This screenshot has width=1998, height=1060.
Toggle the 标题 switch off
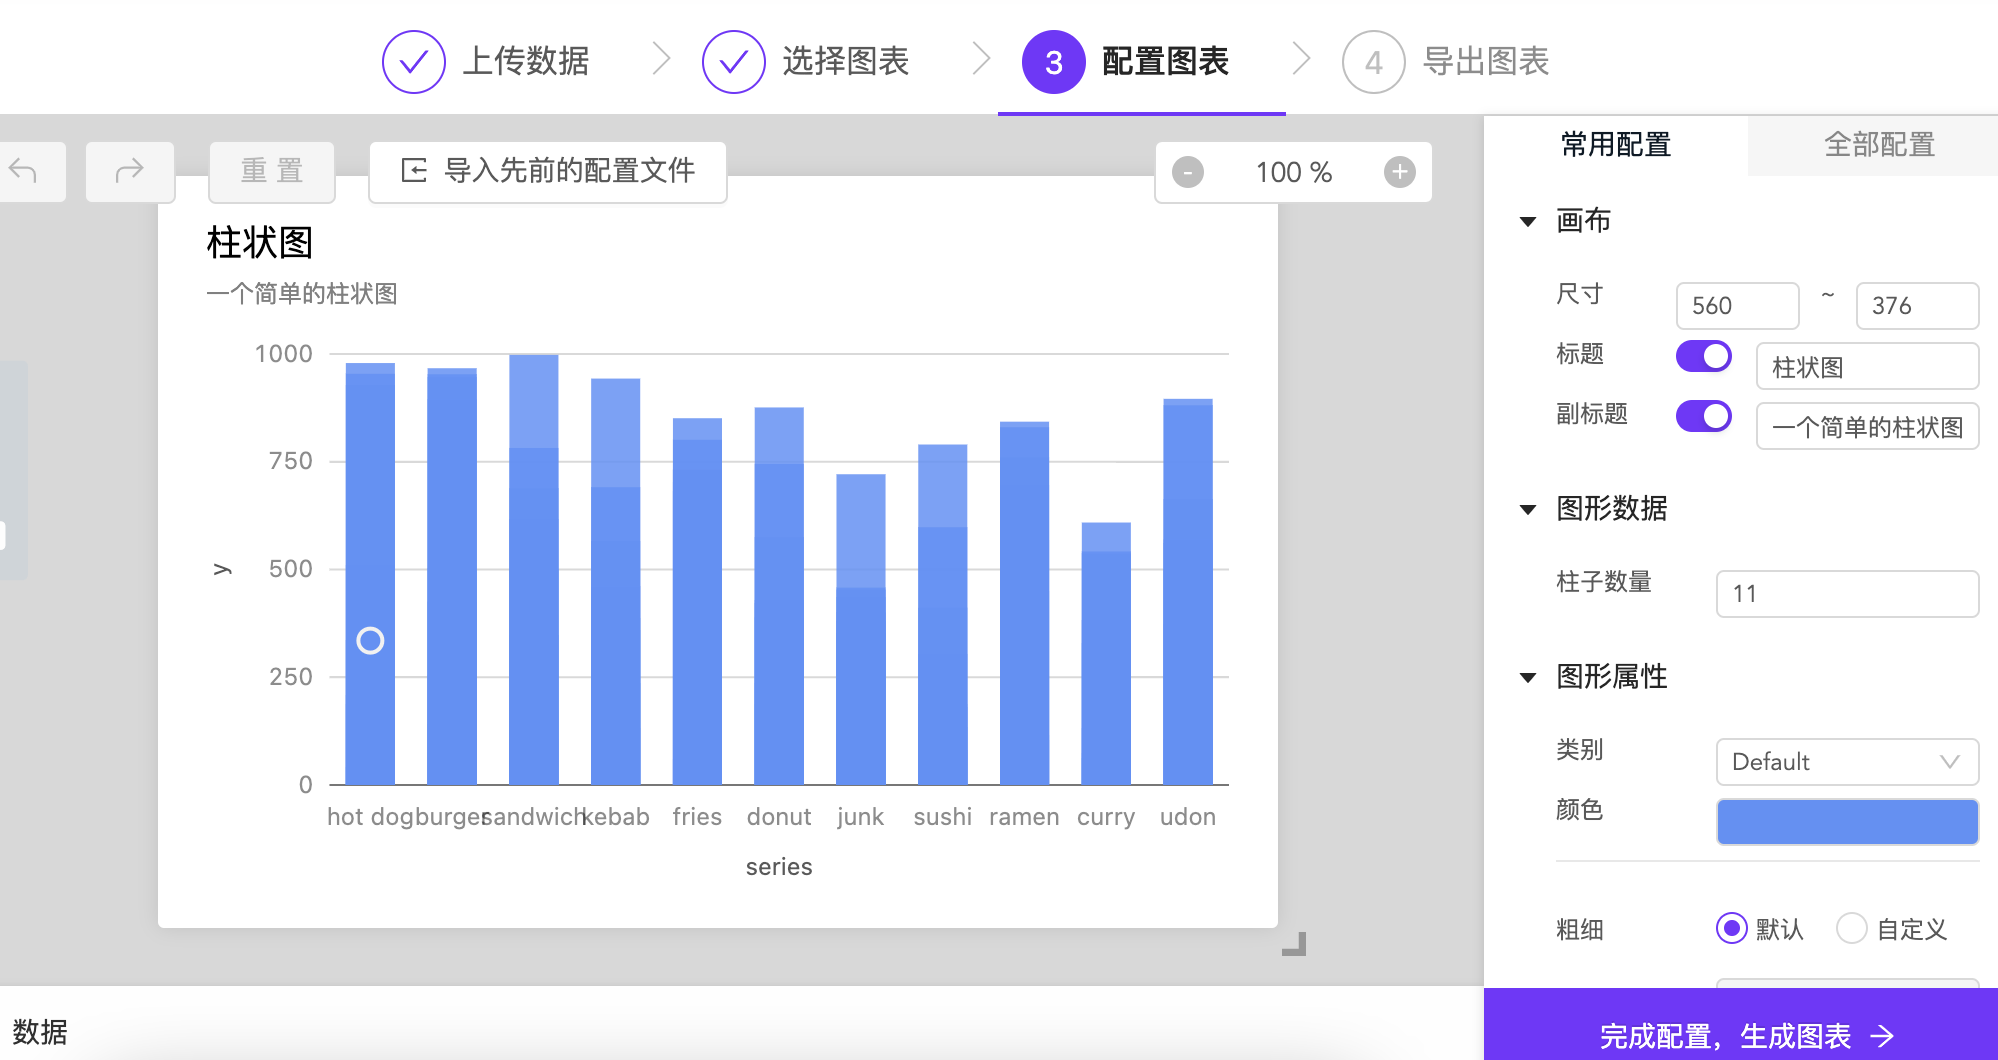pos(1704,356)
